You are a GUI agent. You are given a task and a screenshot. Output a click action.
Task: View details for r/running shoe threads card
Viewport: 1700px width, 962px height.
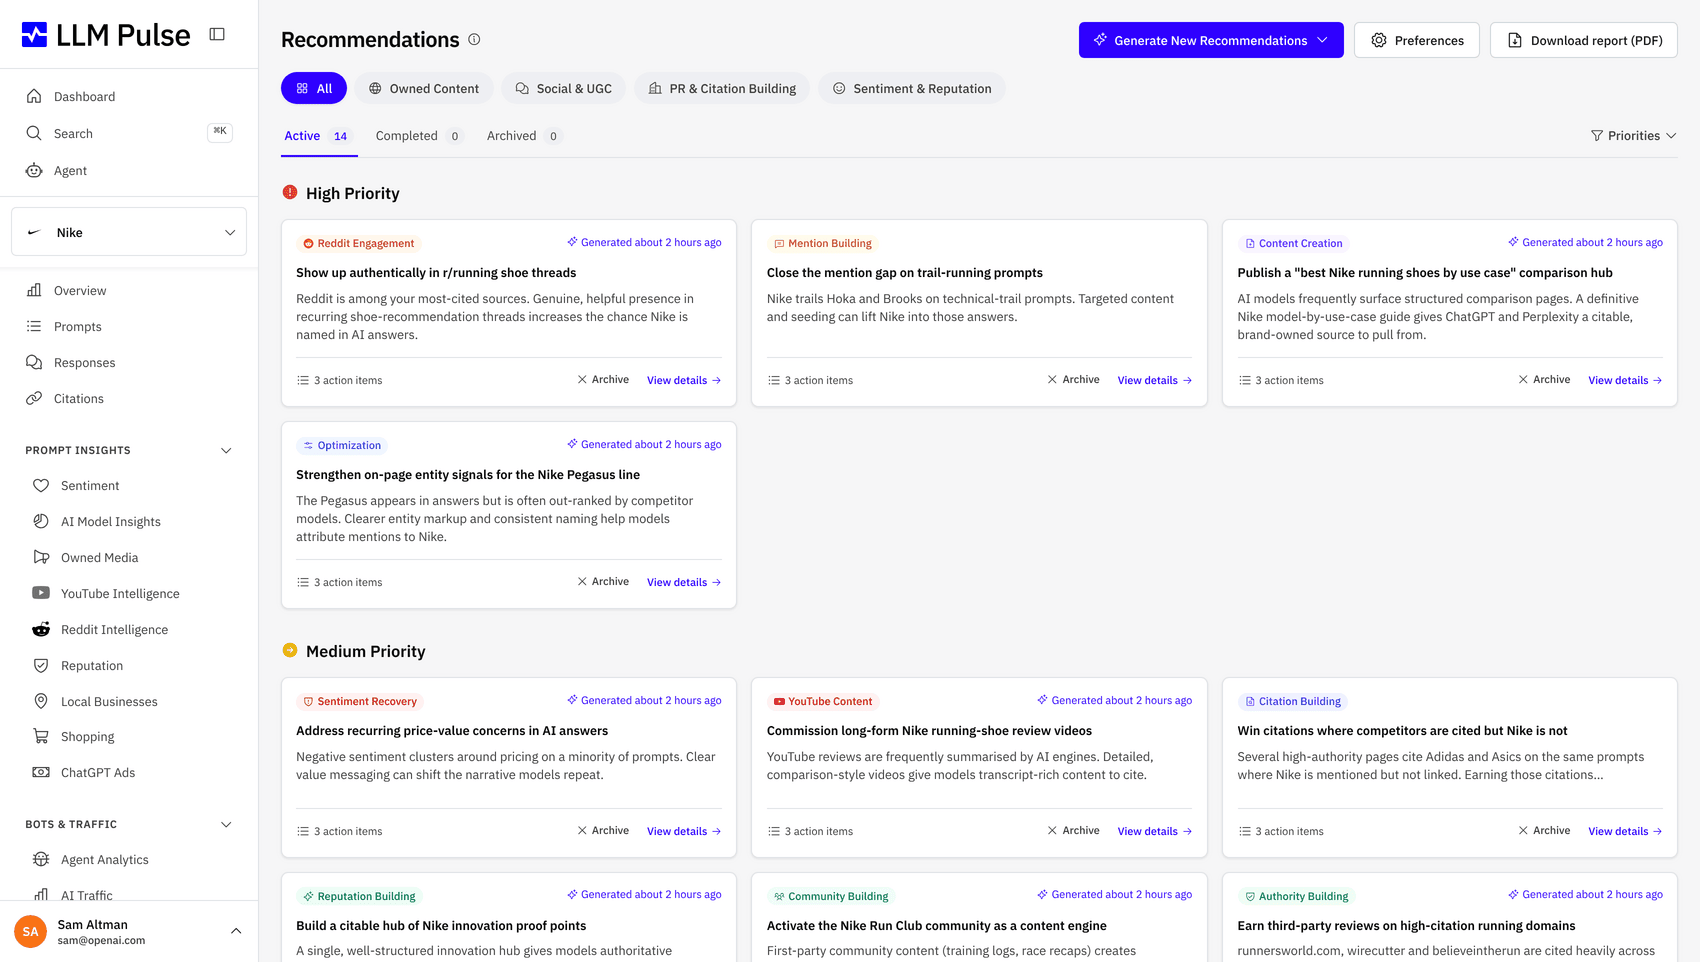click(x=684, y=380)
